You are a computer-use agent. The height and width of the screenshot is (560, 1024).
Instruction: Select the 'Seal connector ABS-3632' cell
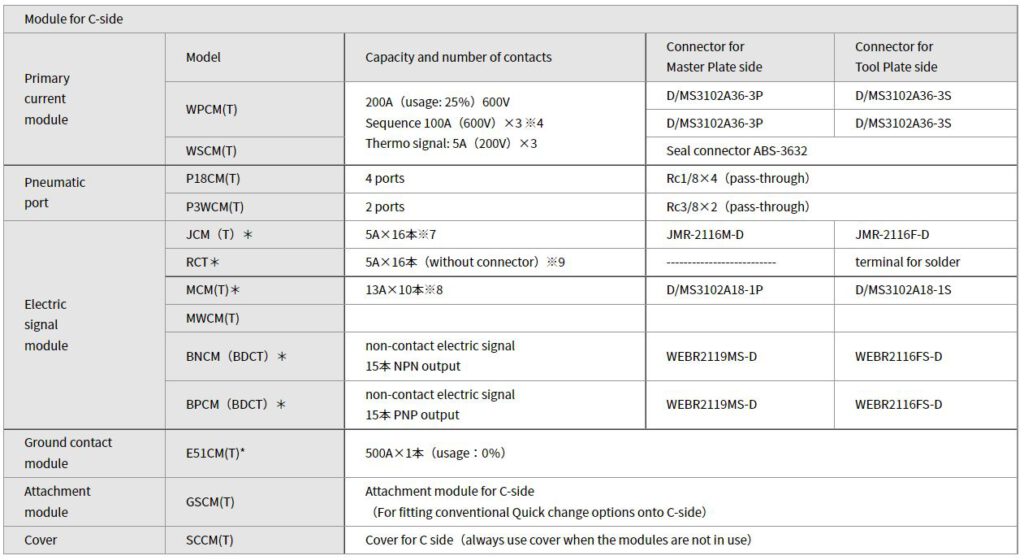[x=831, y=151]
